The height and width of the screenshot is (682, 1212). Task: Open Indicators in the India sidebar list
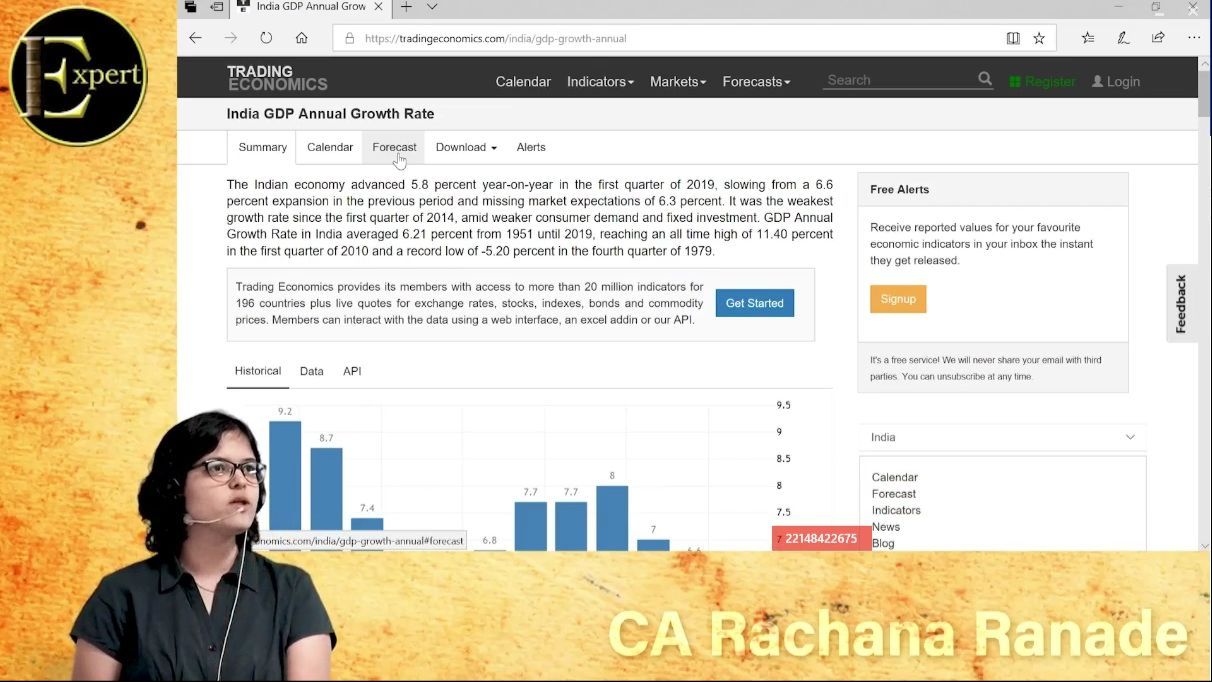[x=896, y=510]
